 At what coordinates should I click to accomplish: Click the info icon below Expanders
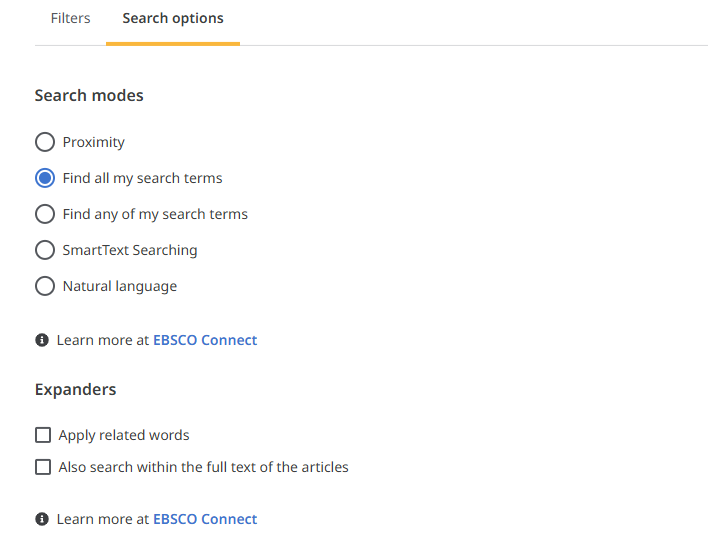tap(42, 519)
